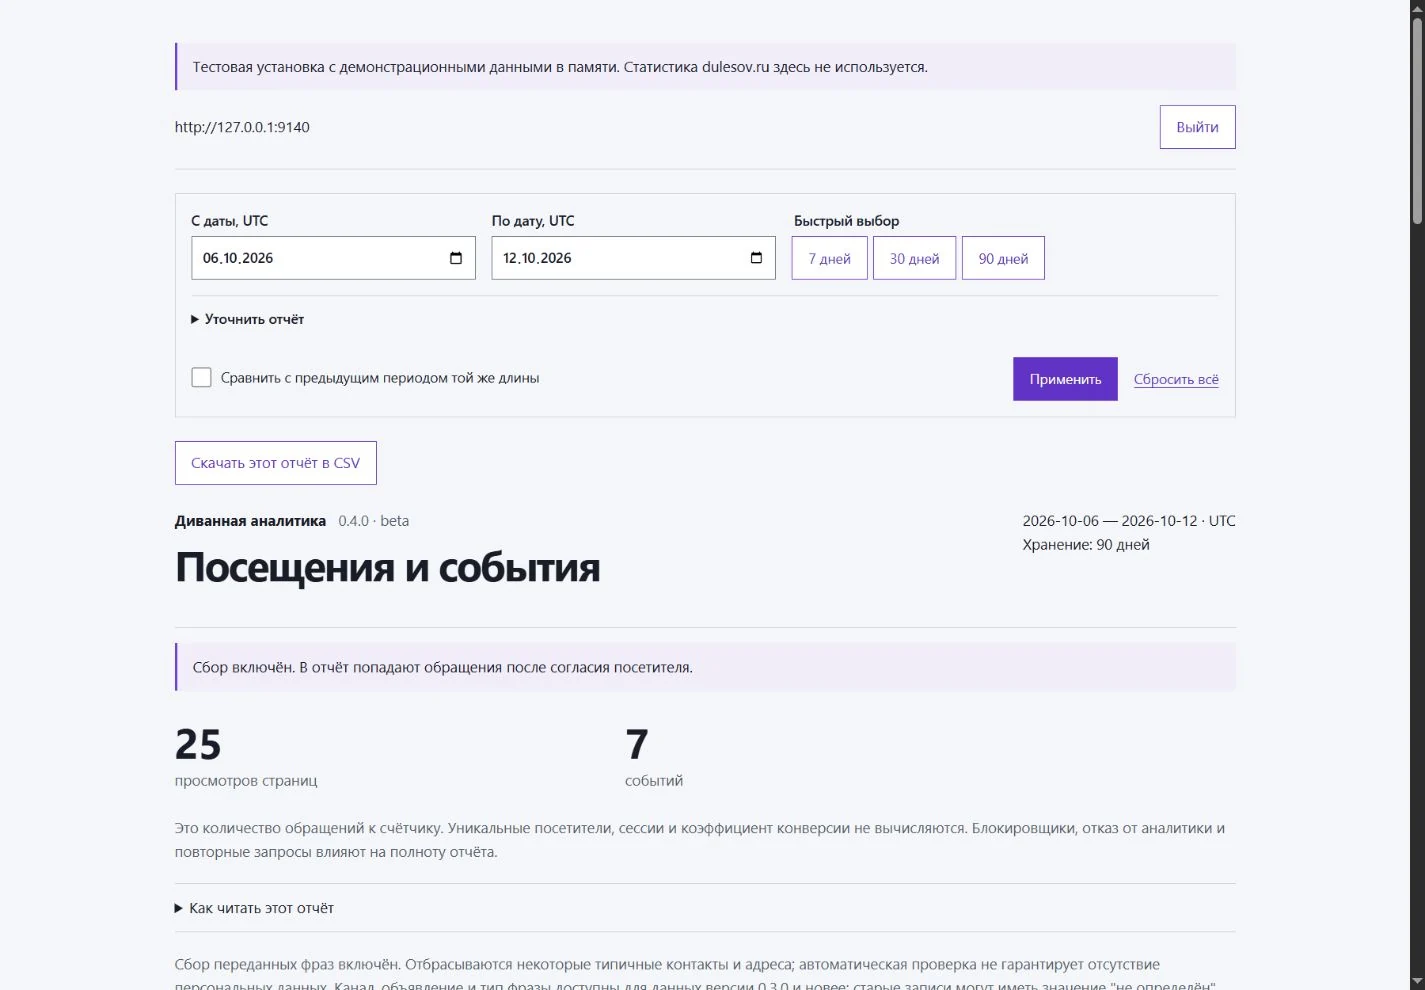Apply filters with "Применить" button

click(1065, 379)
